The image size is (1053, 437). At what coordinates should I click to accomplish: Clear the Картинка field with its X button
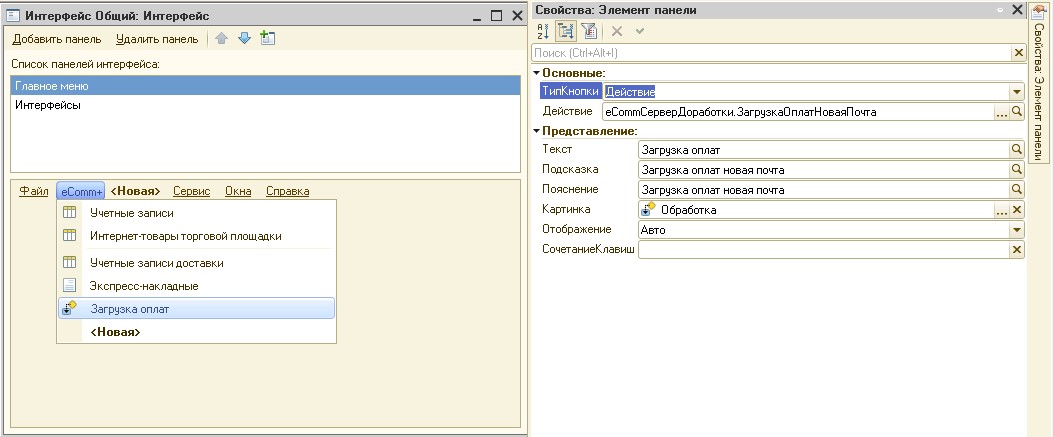[1018, 210]
